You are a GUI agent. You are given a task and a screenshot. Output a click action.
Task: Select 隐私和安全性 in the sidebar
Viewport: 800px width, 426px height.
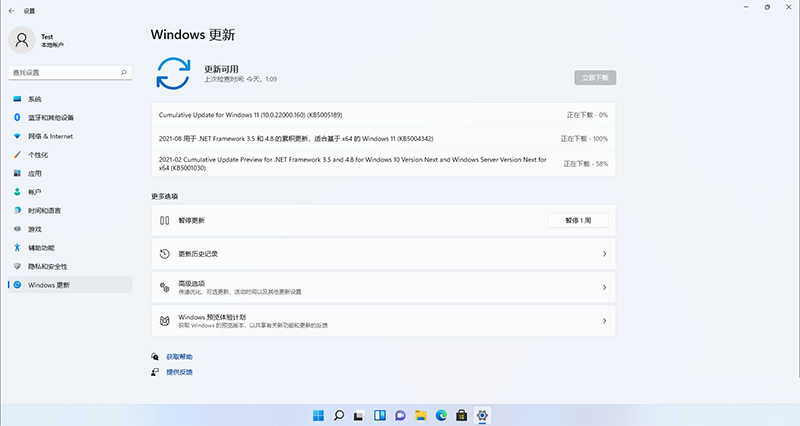70,266
